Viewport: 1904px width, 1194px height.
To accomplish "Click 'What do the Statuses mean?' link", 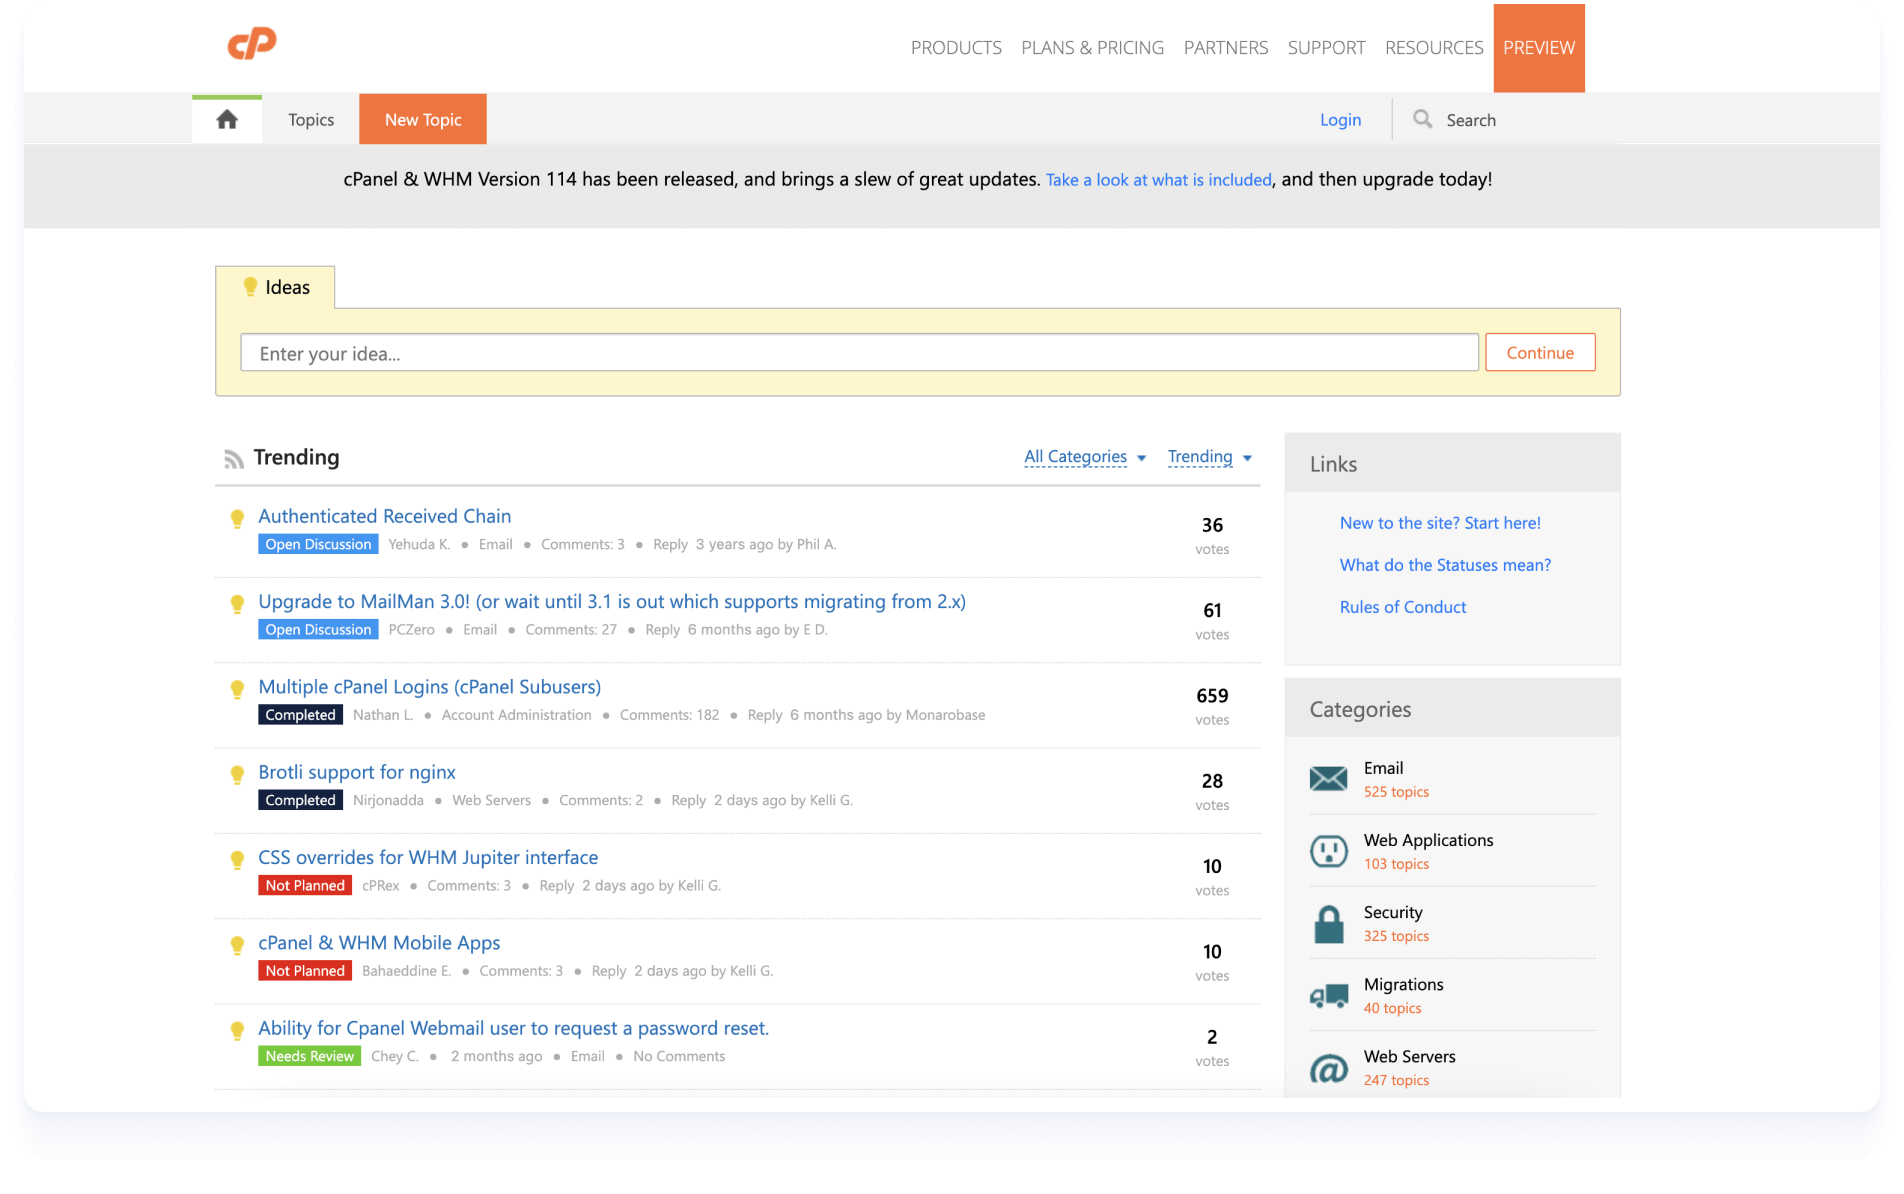I will click(1445, 565).
